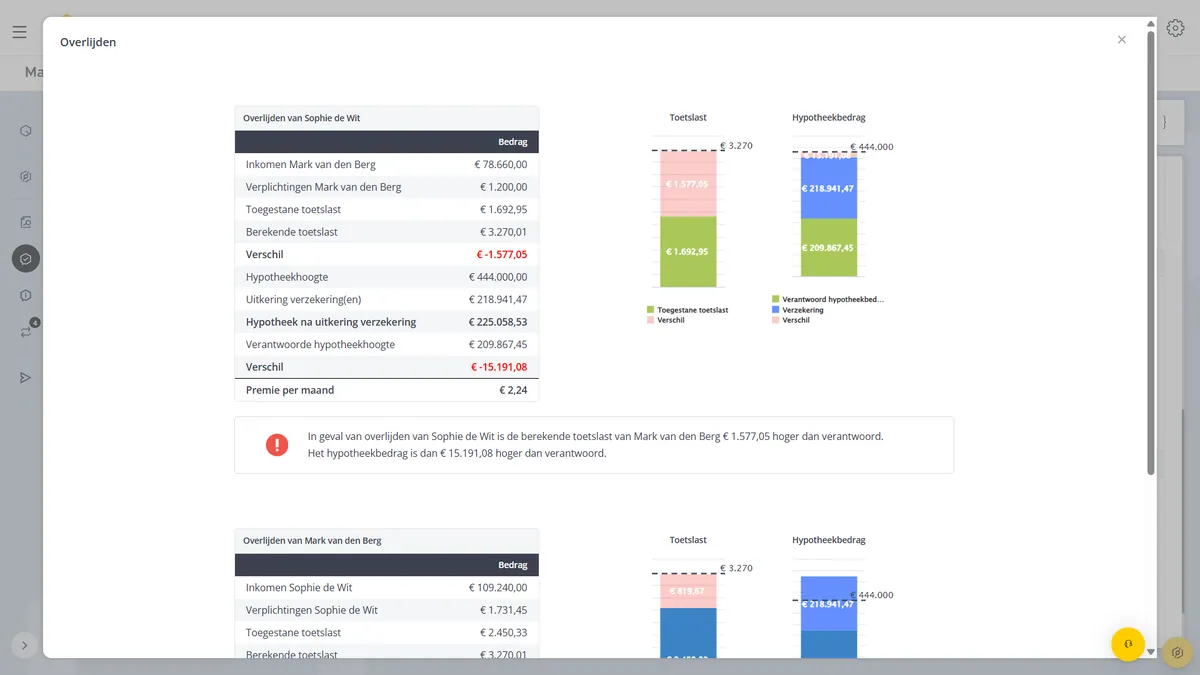The image size is (1200, 675).
Task: Open the settings gear
Action: click(1176, 29)
